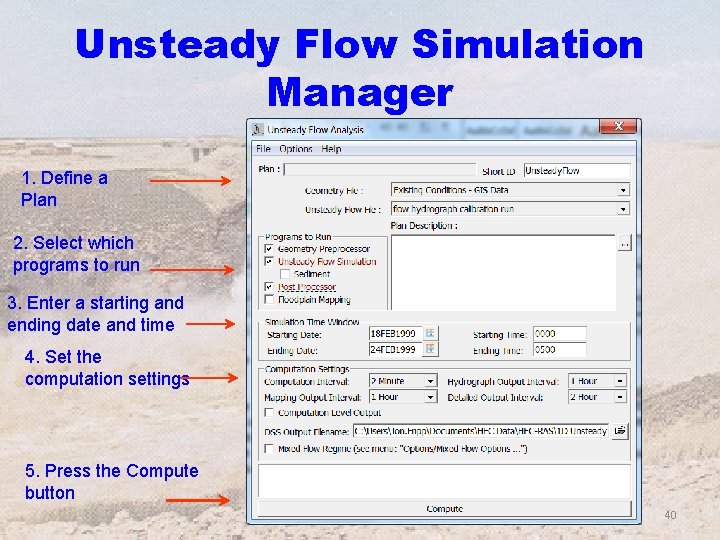Enable Floodplain Mapping checkbox
This screenshot has height=540, width=720.
tap(270, 299)
